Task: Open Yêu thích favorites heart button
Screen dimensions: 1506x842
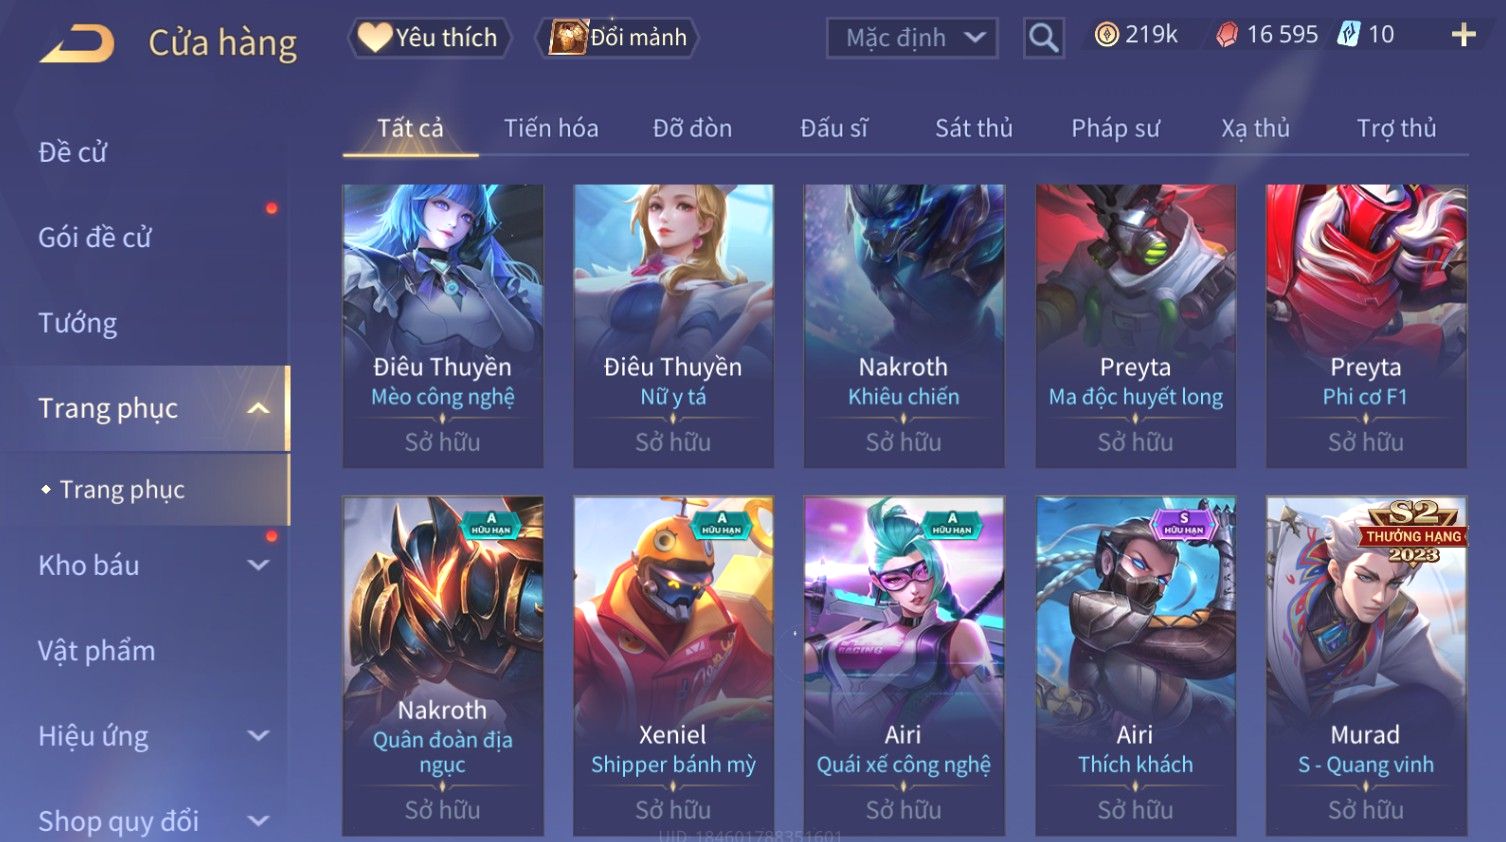Action: click(429, 38)
